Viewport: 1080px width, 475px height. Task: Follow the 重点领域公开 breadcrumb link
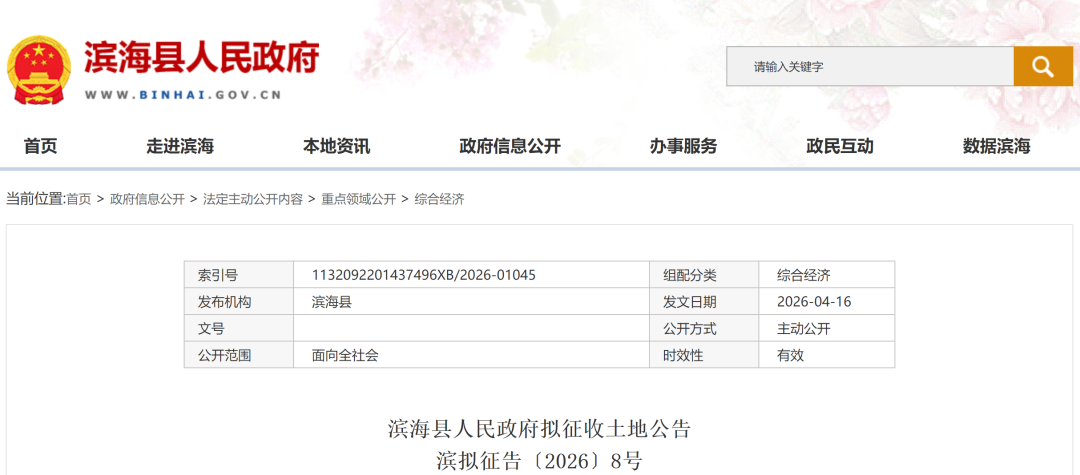pyautogui.click(x=358, y=199)
